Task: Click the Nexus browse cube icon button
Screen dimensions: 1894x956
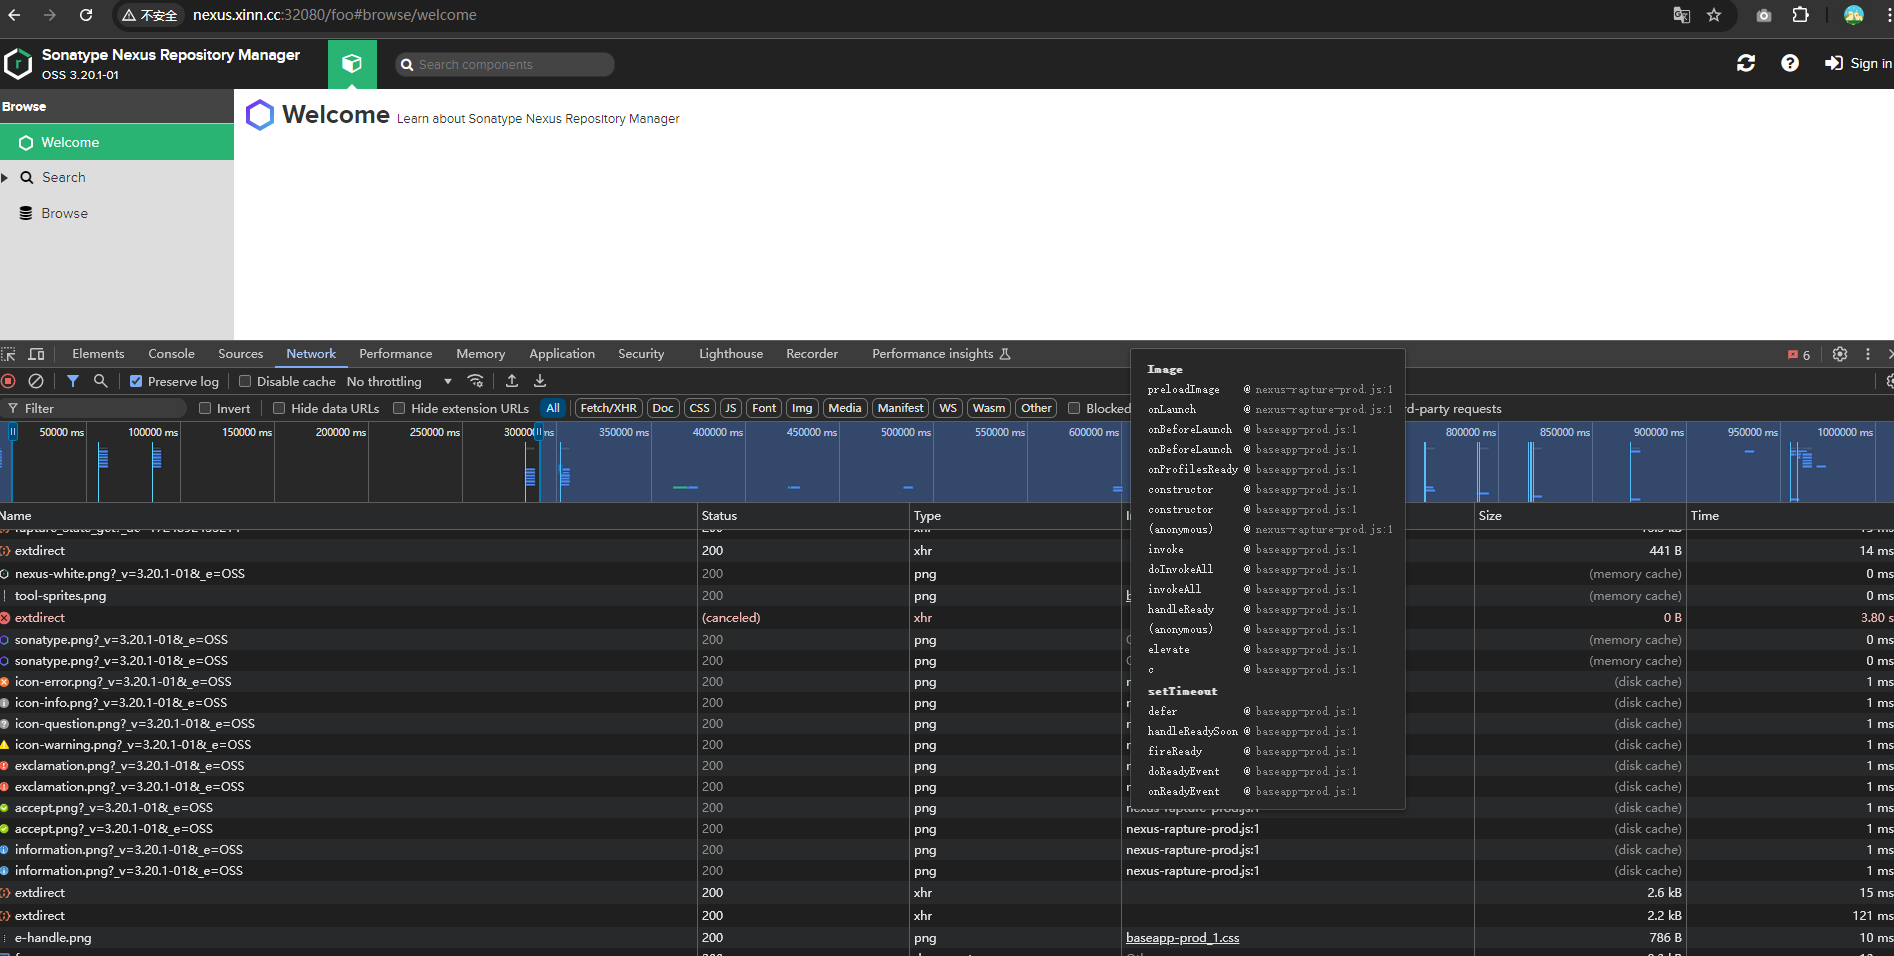Action: pyautogui.click(x=352, y=64)
